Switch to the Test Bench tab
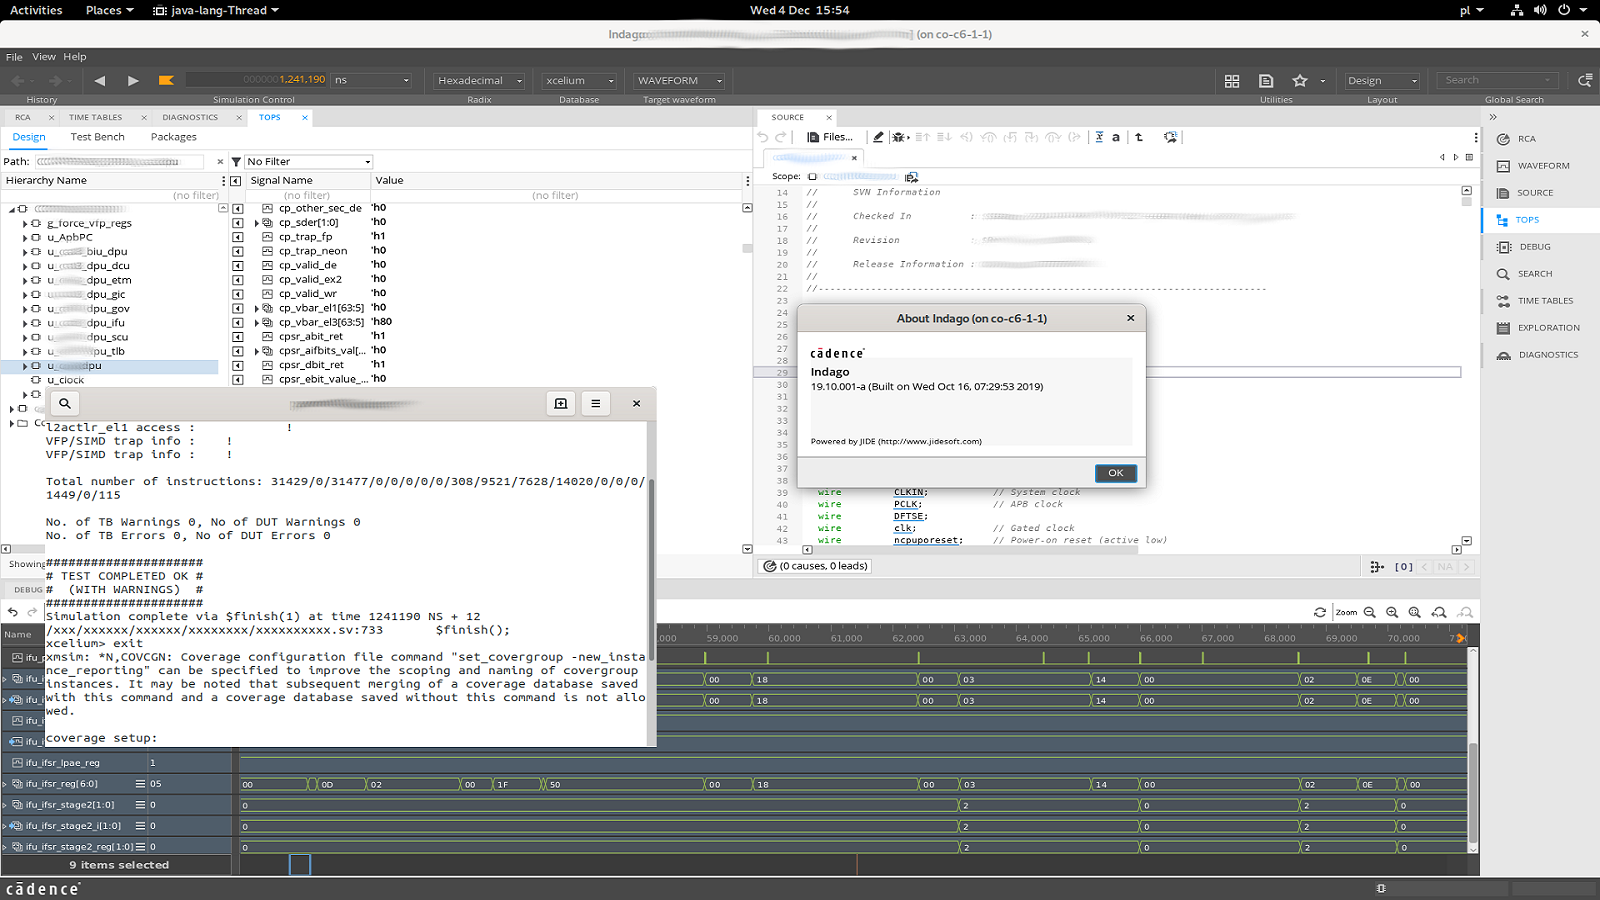The height and width of the screenshot is (900, 1600). 96,137
